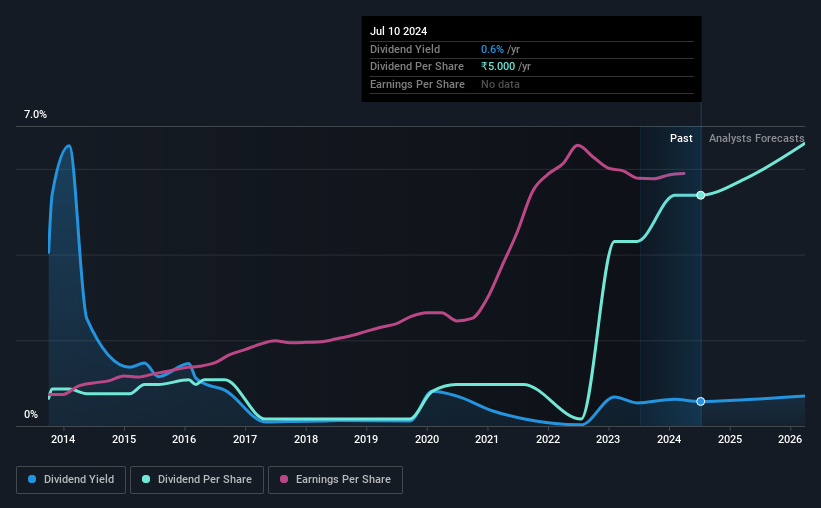The width and height of the screenshot is (821, 508).
Task: Toggle the Dividend Per Share legend button
Action: pos(197,480)
